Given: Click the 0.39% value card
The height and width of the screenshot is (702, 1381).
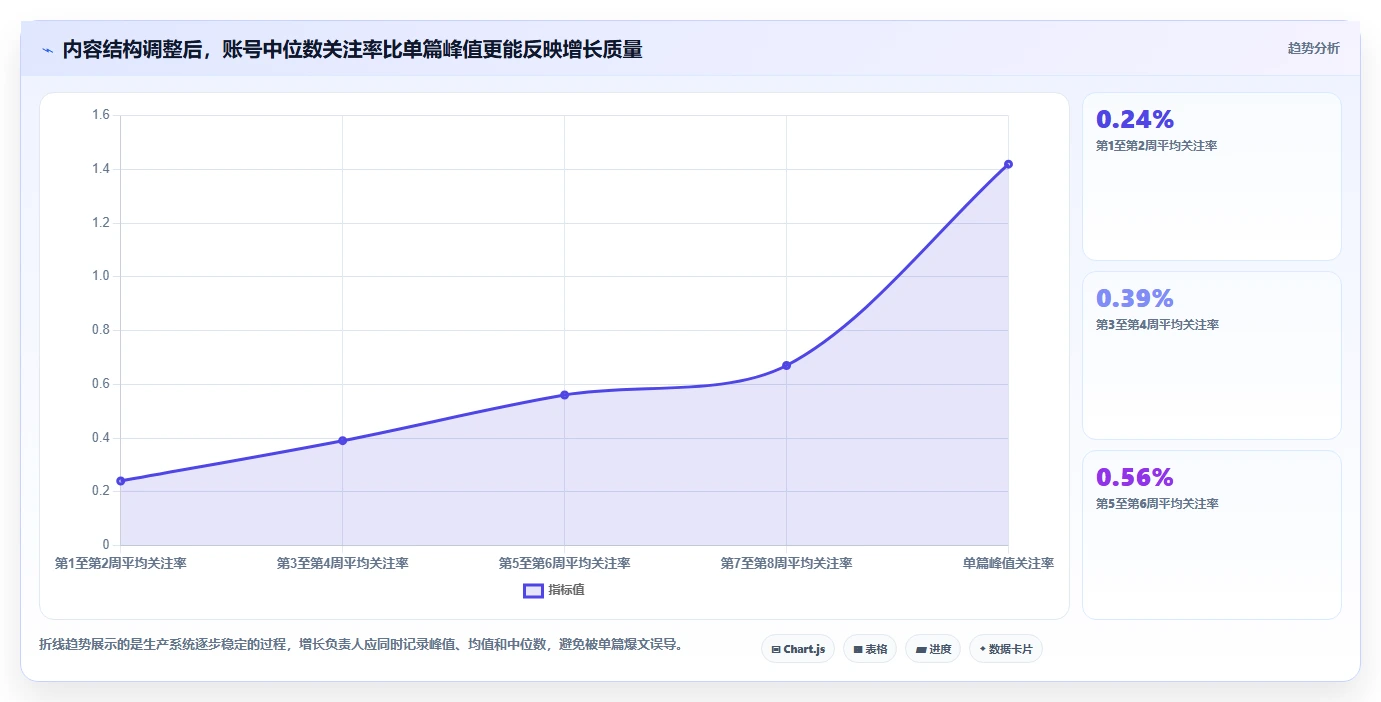Looking at the screenshot, I should click(1211, 355).
